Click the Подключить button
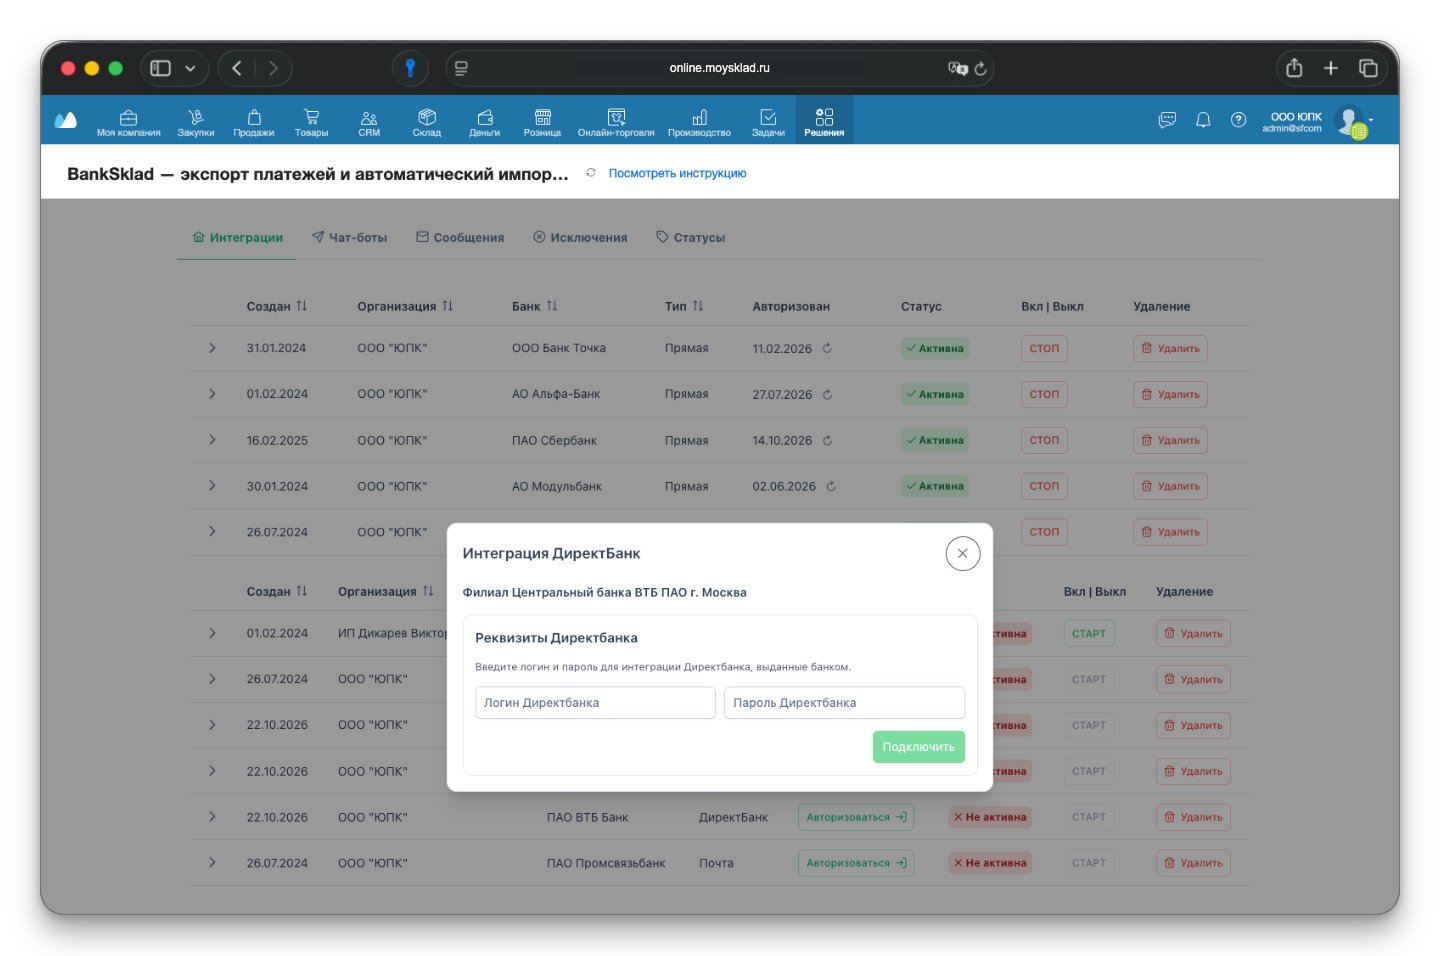Image resolution: width=1440 pixels, height=956 pixels. [x=918, y=747]
